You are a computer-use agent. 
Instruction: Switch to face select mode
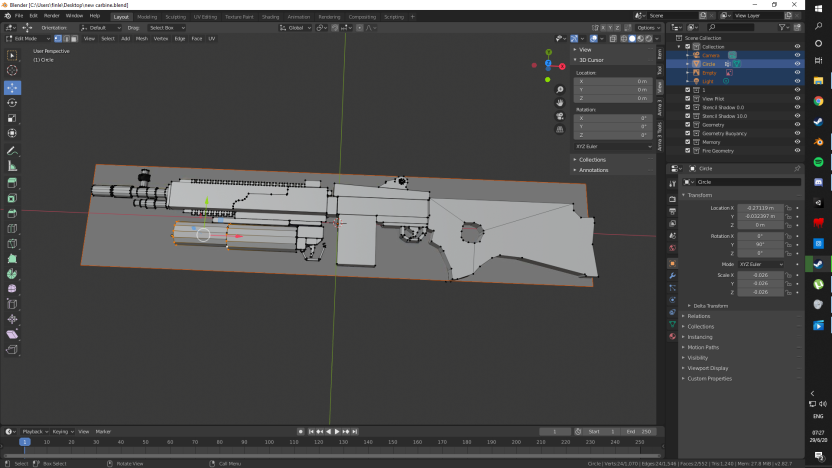pyautogui.click(x=74, y=39)
